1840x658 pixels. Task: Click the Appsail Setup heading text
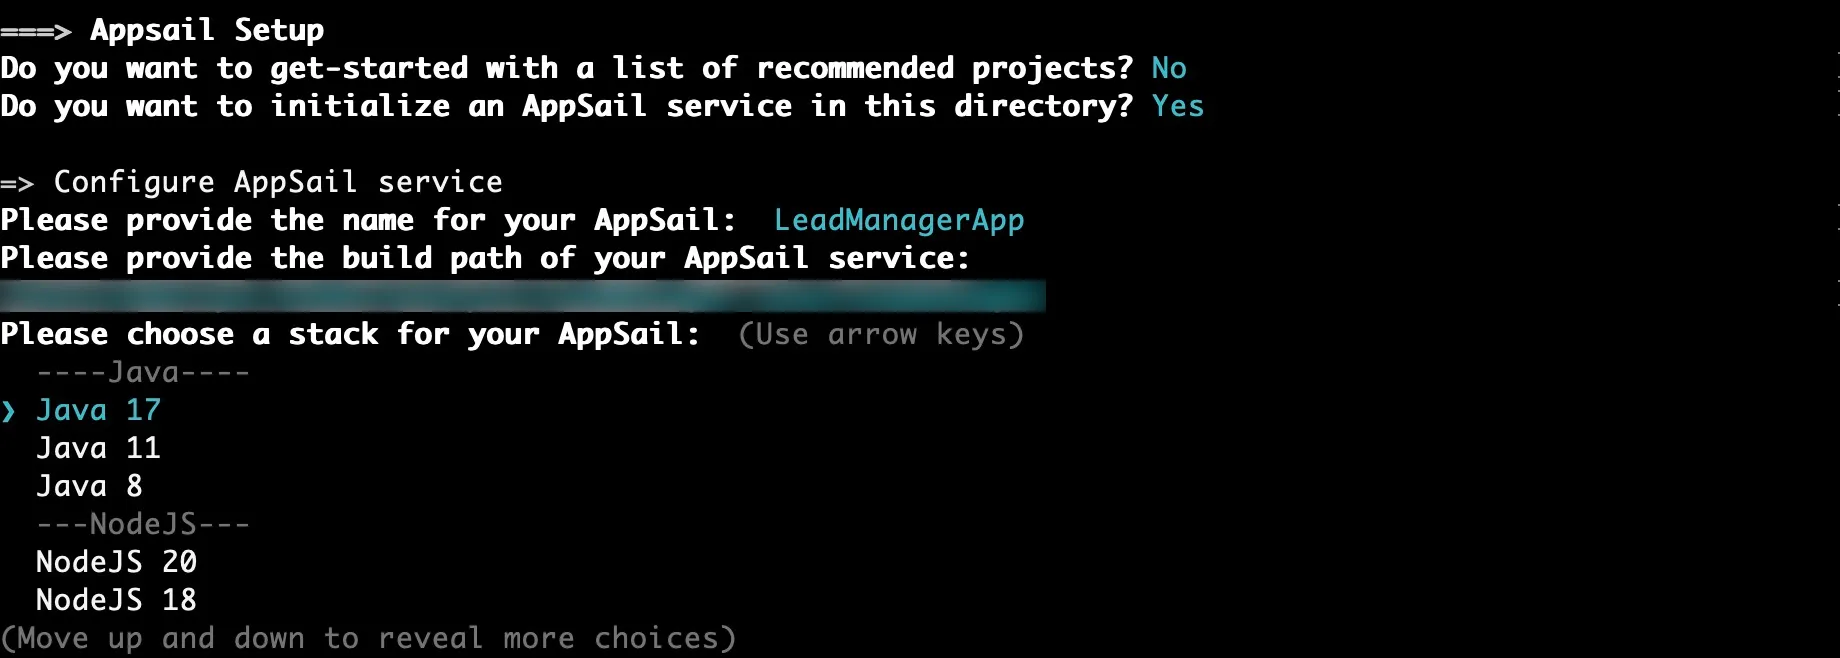[x=207, y=30]
